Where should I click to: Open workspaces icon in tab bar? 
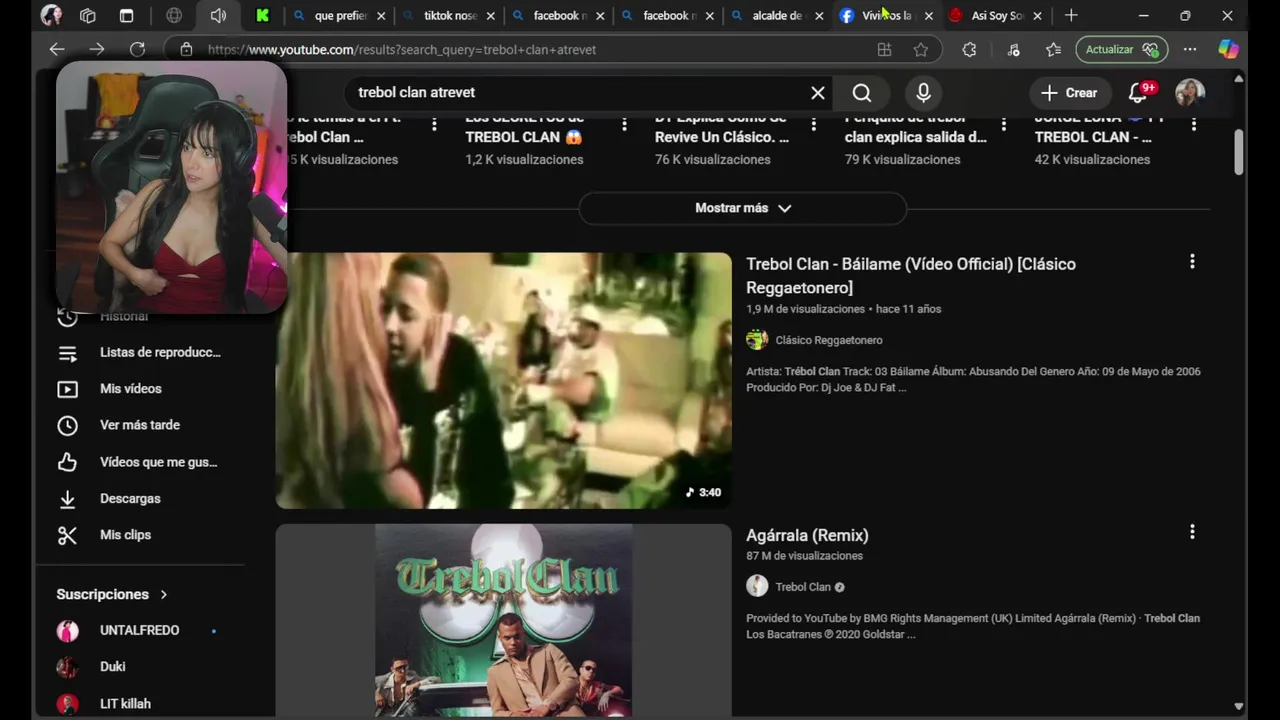click(88, 16)
